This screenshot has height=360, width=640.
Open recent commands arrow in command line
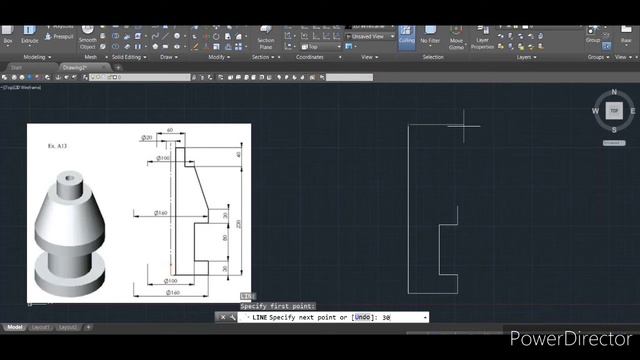coord(425,317)
